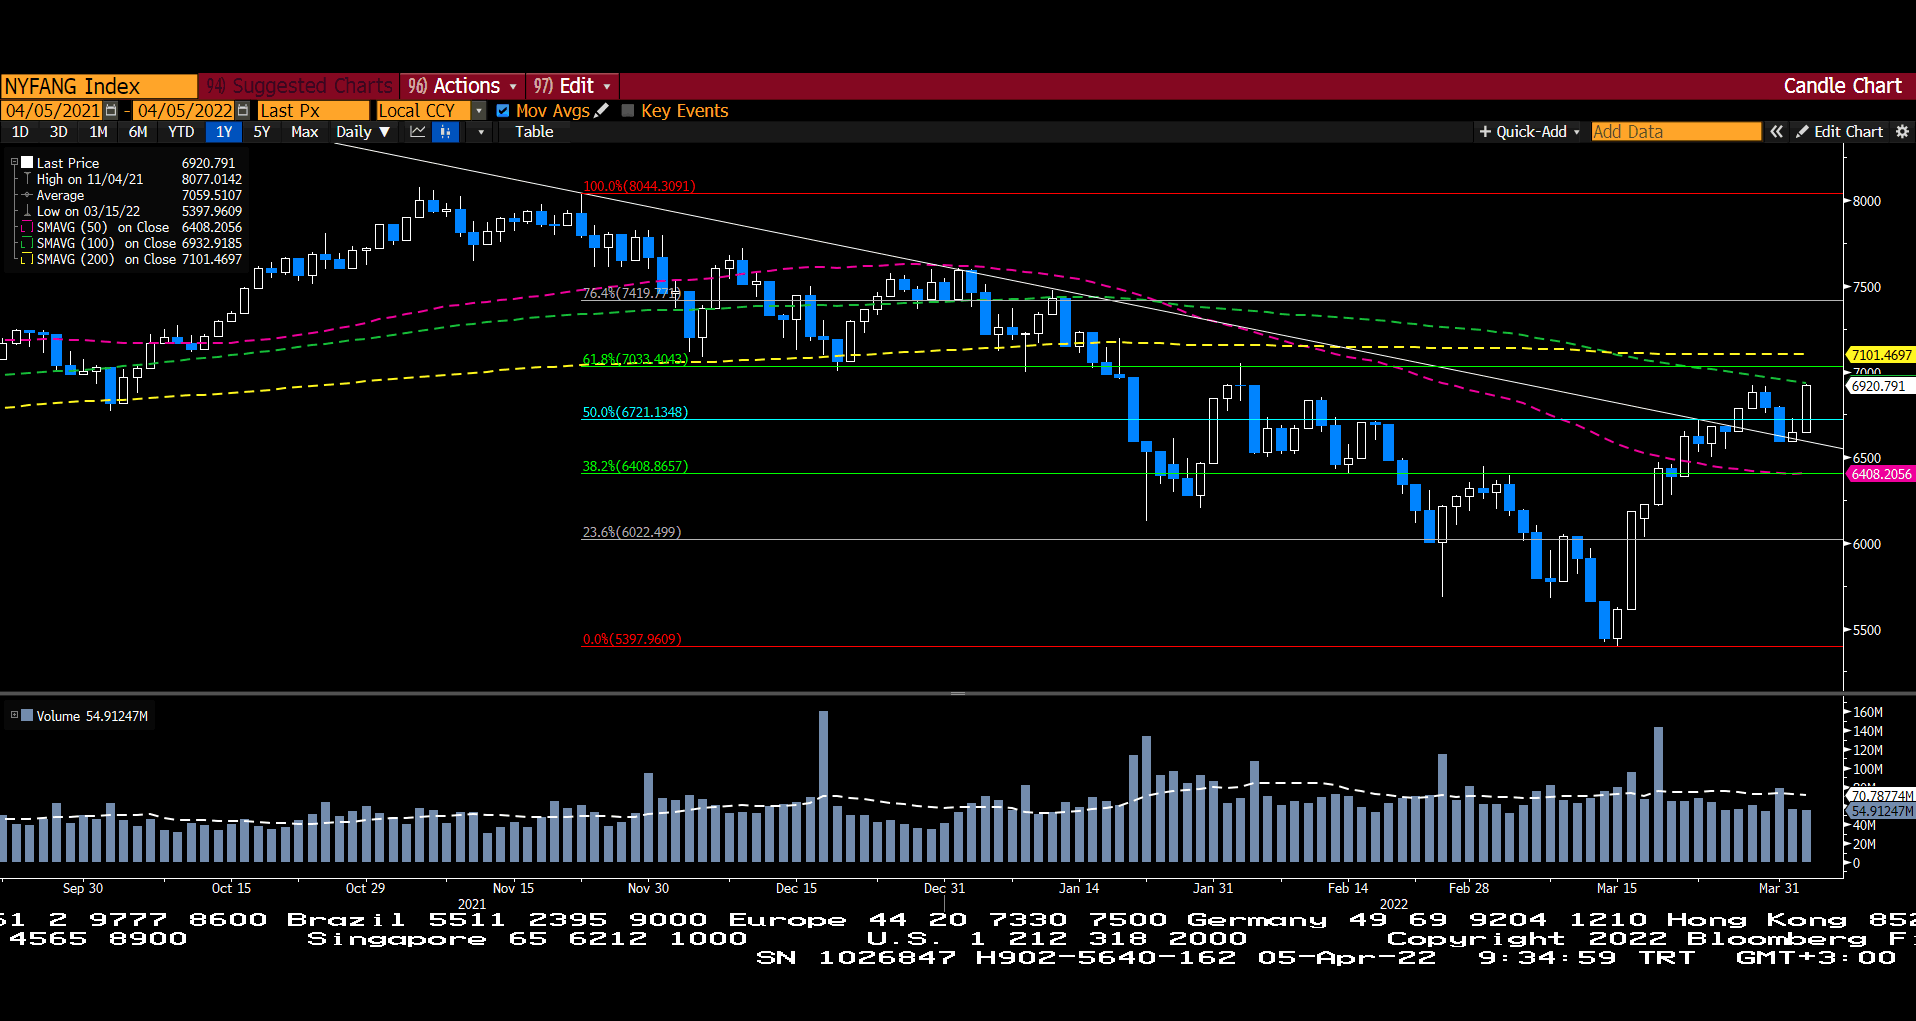The width and height of the screenshot is (1916, 1021).
Task: Click the end date 04/05/2022 field
Action: point(185,111)
